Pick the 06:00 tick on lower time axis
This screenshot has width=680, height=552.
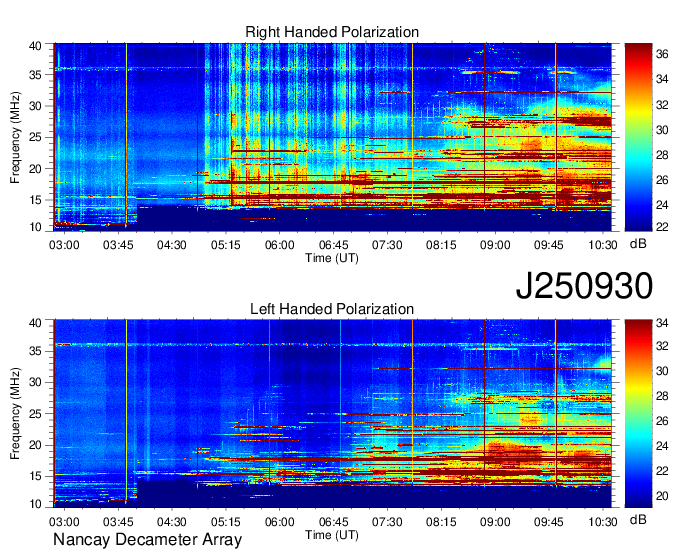(x=279, y=521)
